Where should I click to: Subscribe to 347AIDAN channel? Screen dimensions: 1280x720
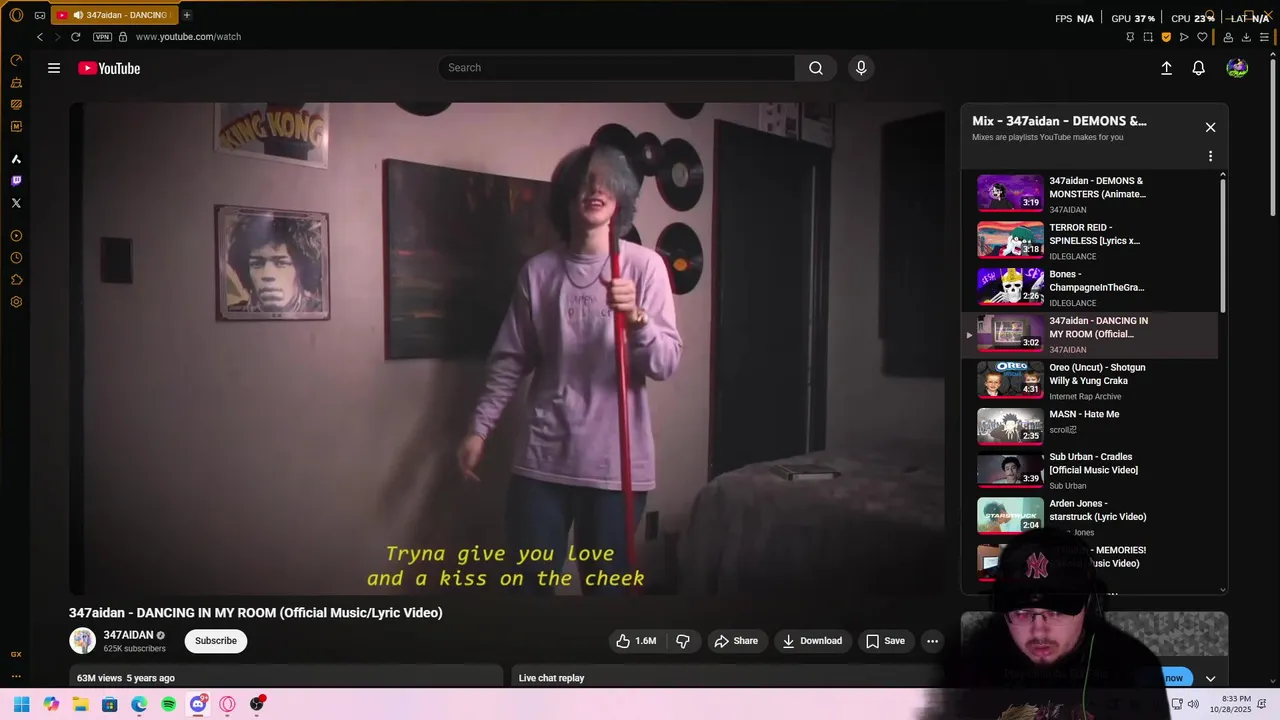pos(216,641)
